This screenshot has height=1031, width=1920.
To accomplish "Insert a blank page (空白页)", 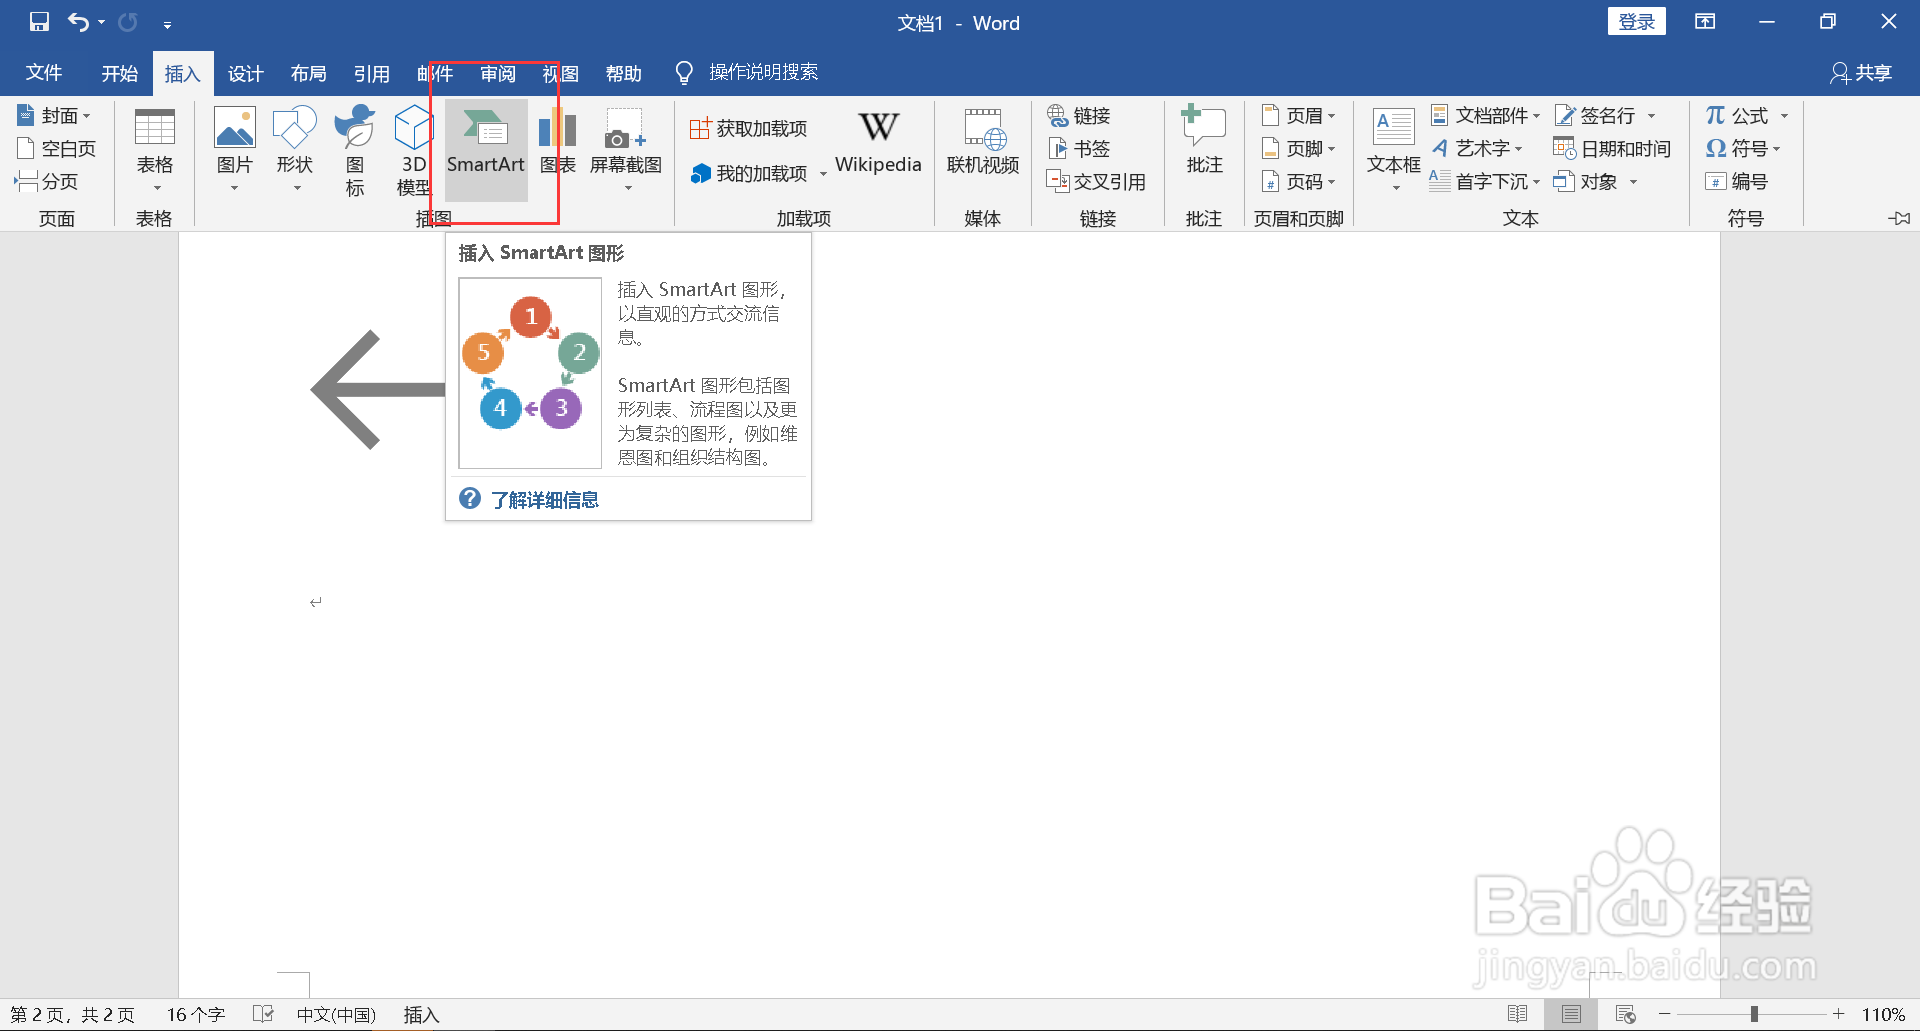I will coord(58,149).
